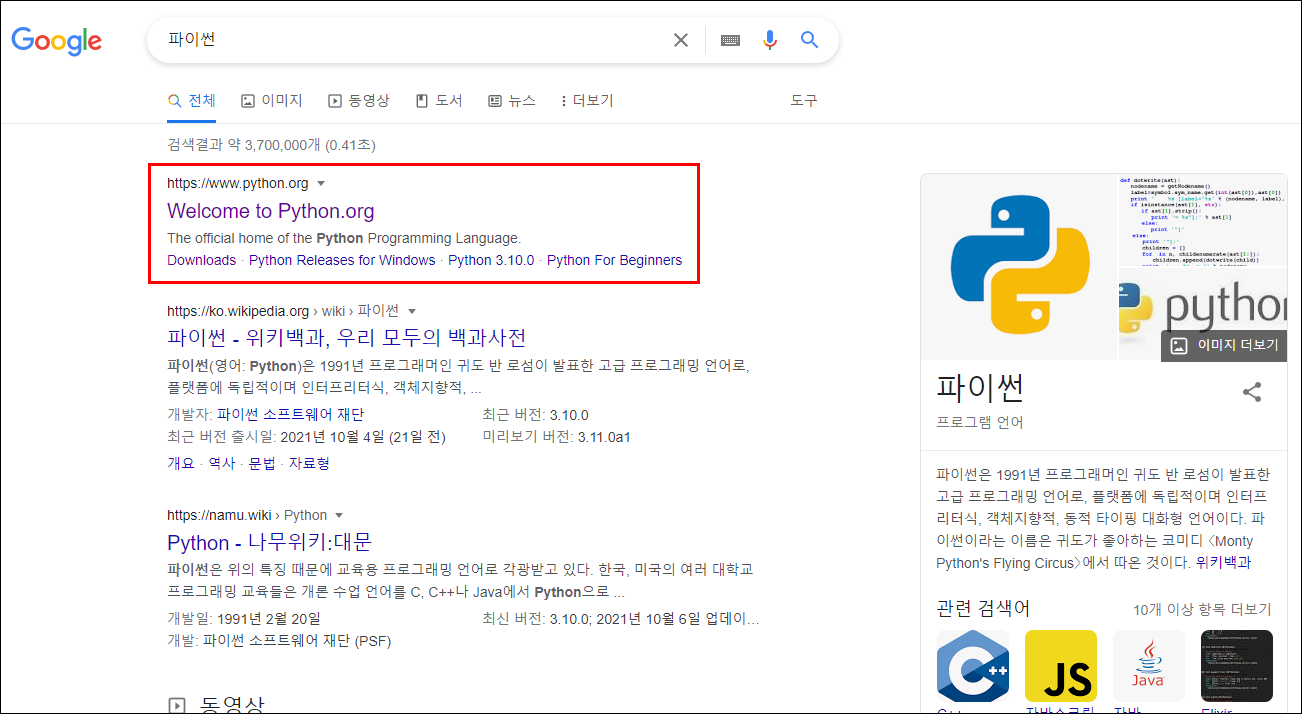1302x714 pixels.
Task: Switch to the 도서 tab
Action: pyautogui.click(x=438, y=101)
